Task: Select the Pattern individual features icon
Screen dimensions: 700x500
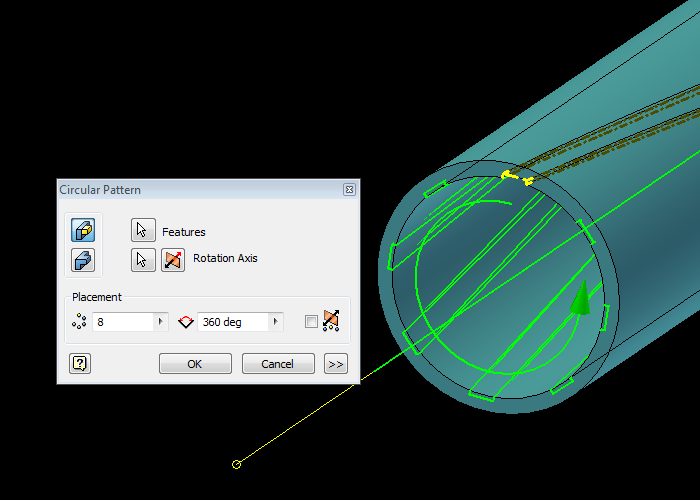Action: tap(83, 230)
